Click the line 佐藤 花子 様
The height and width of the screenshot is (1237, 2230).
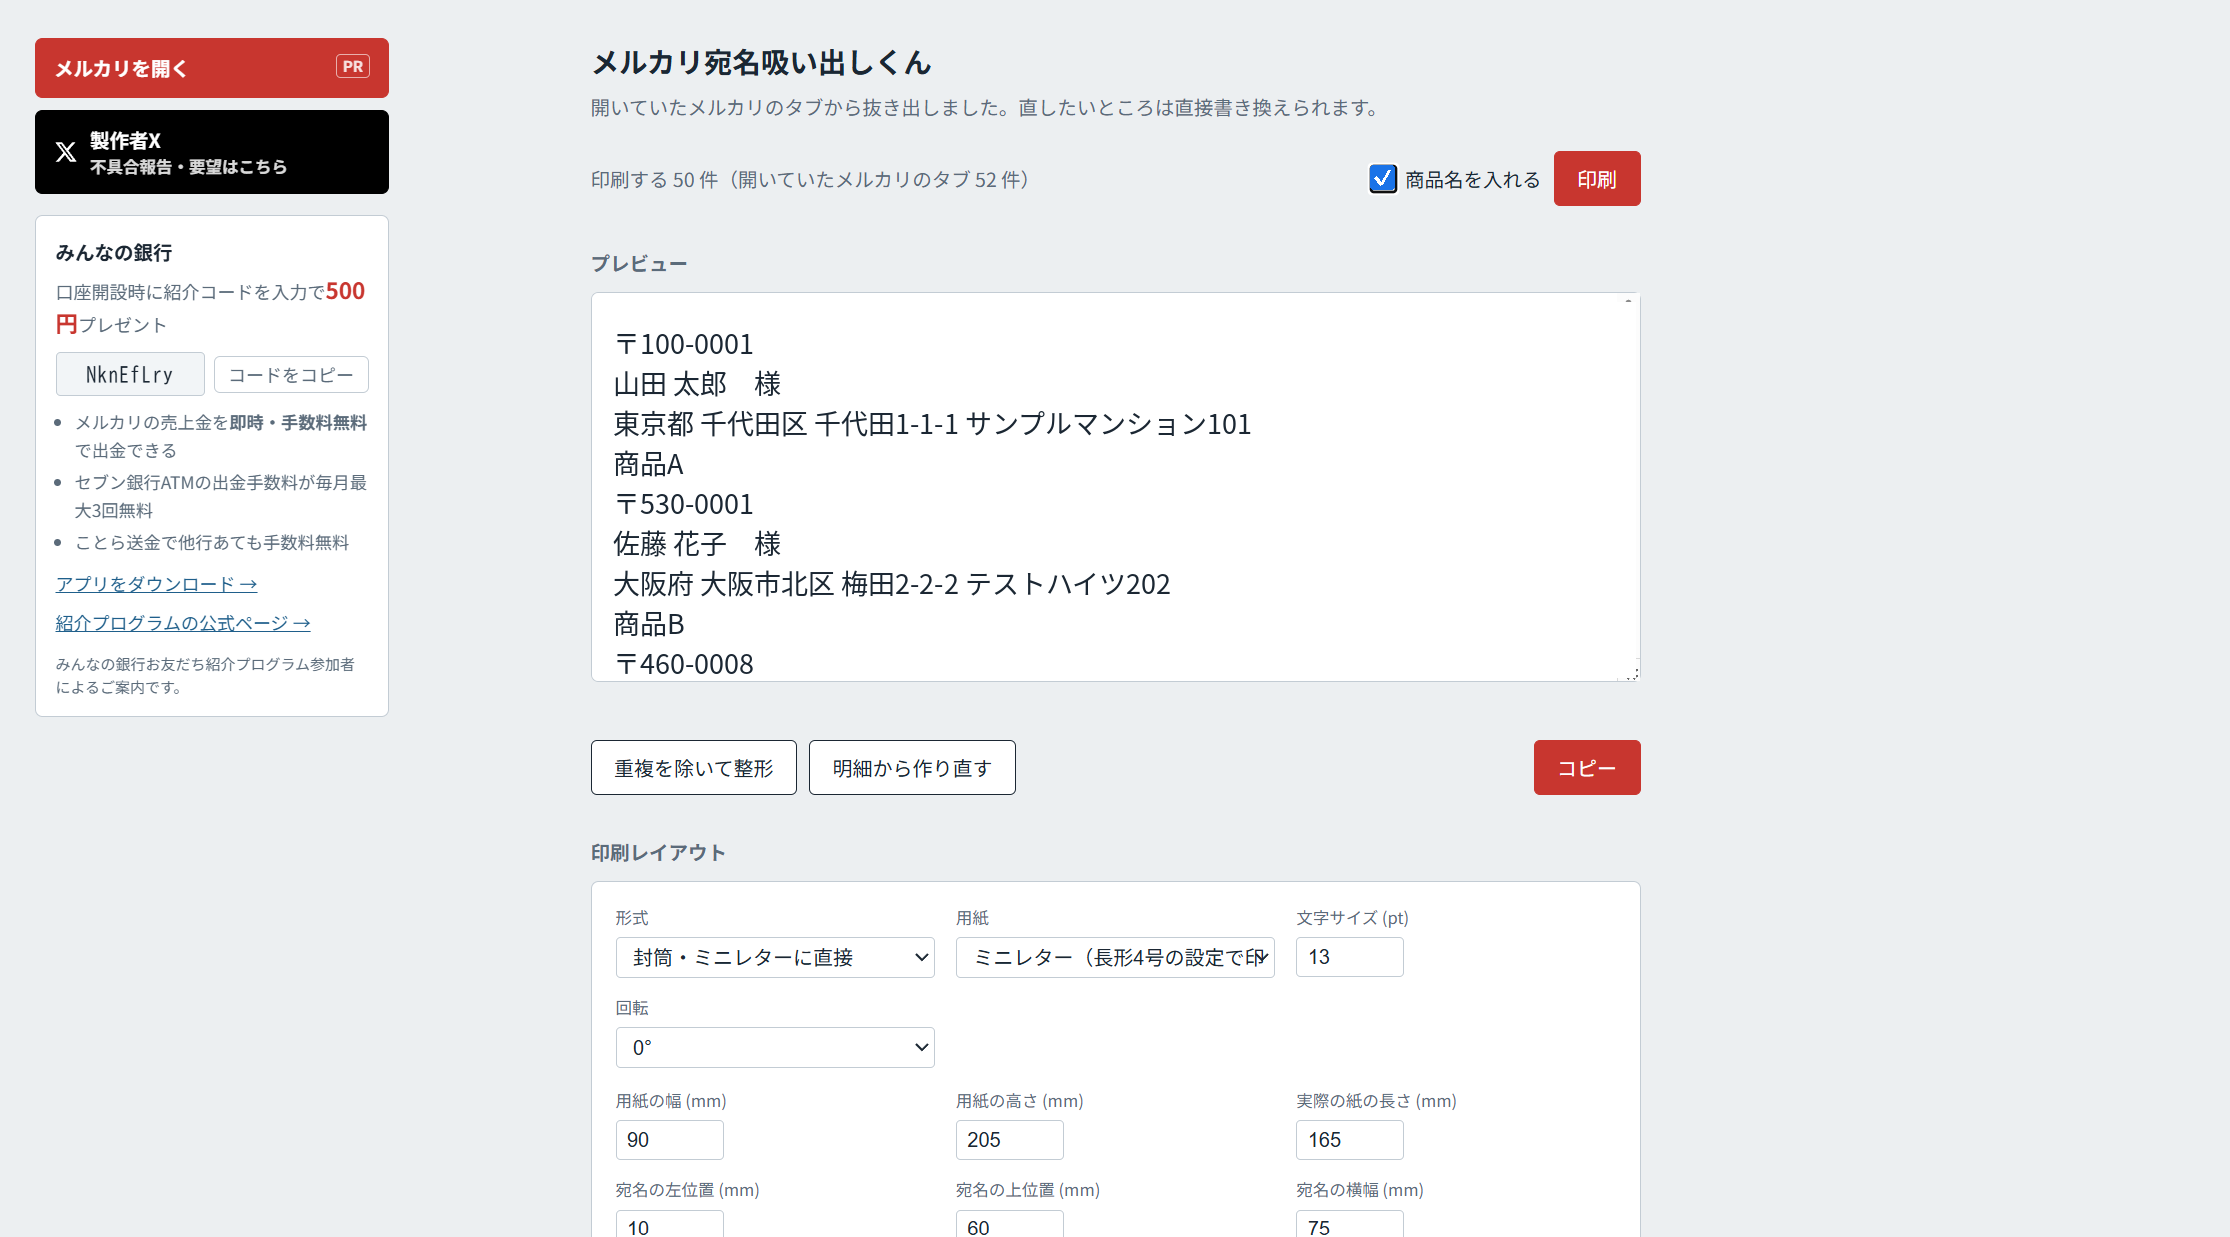(x=697, y=544)
